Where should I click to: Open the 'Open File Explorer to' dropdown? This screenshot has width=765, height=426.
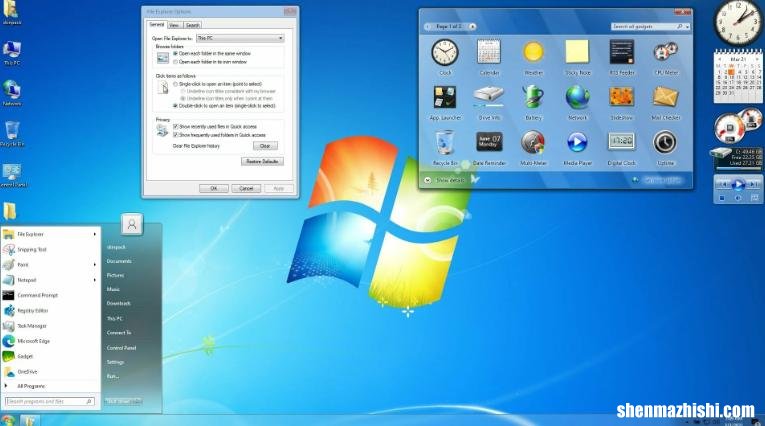point(240,38)
